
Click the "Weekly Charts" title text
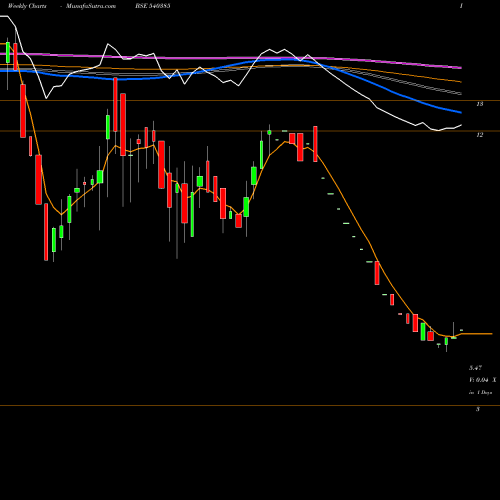click(x=27, y=6)
